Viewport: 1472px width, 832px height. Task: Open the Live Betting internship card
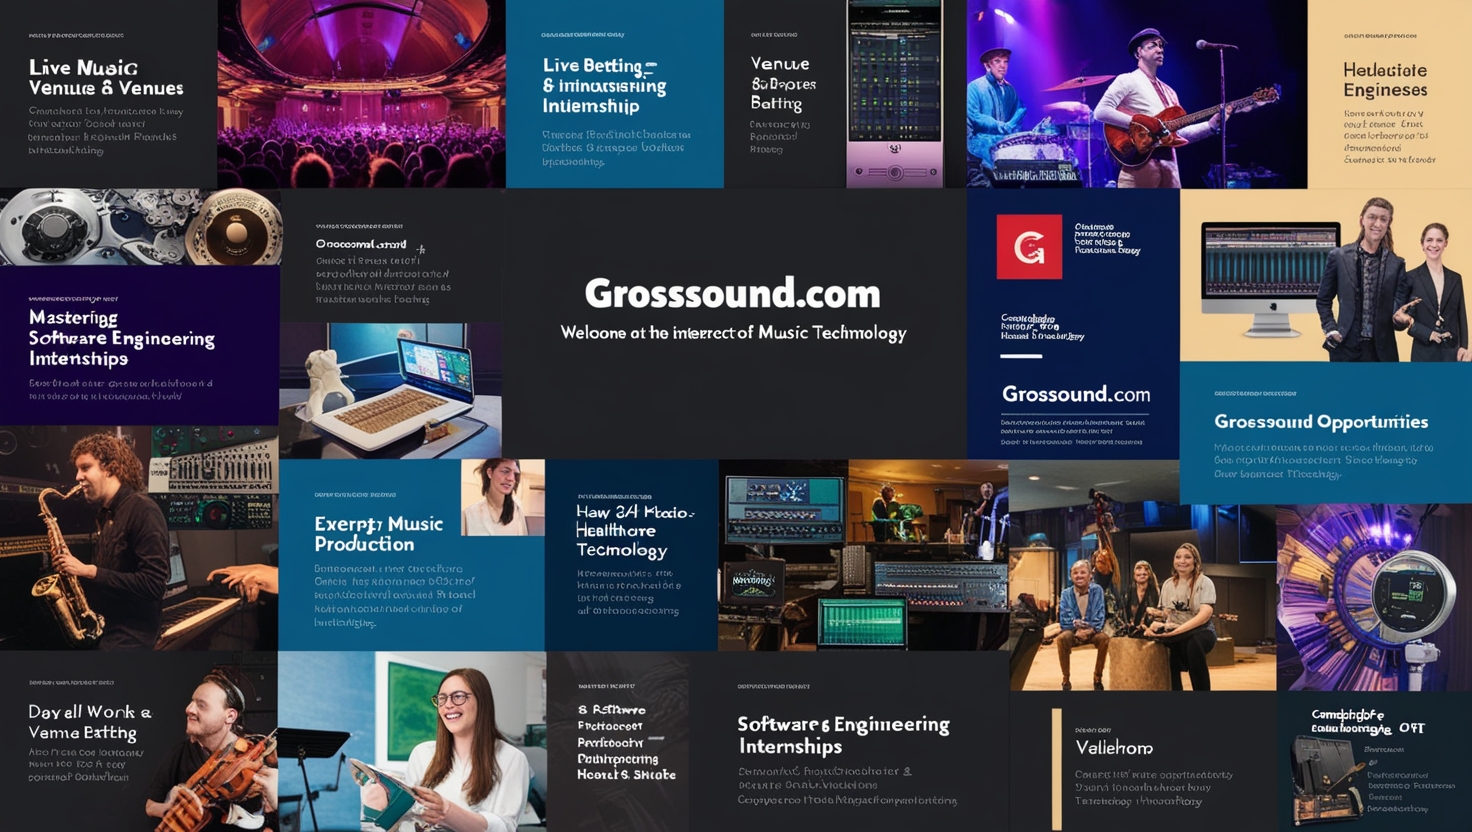click(x=614, y=94)
